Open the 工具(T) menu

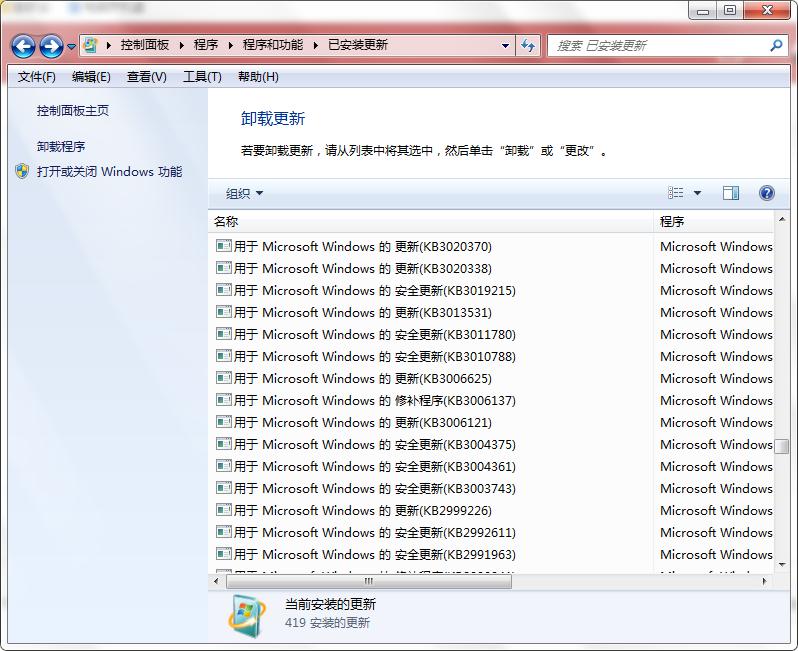pyautogui.click(x=202, y=77)
